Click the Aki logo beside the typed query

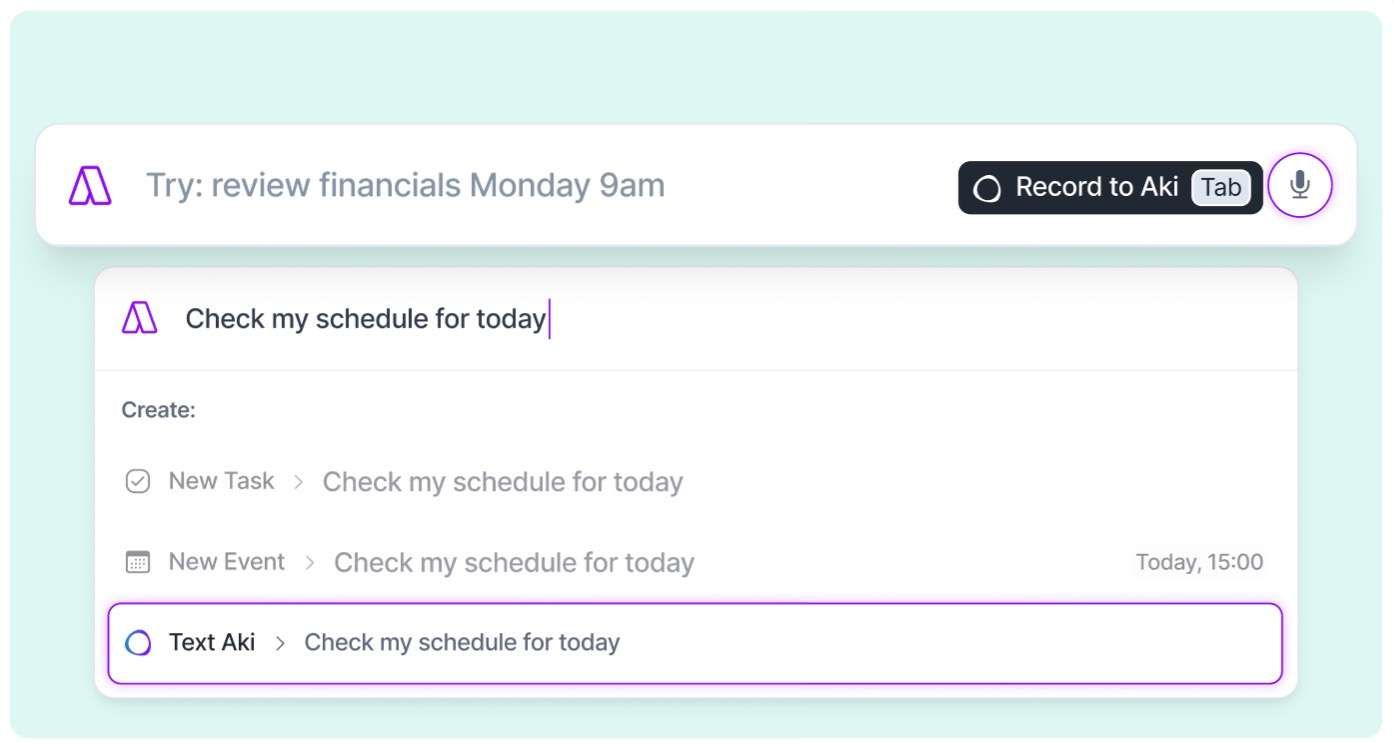tap(139, 319)
